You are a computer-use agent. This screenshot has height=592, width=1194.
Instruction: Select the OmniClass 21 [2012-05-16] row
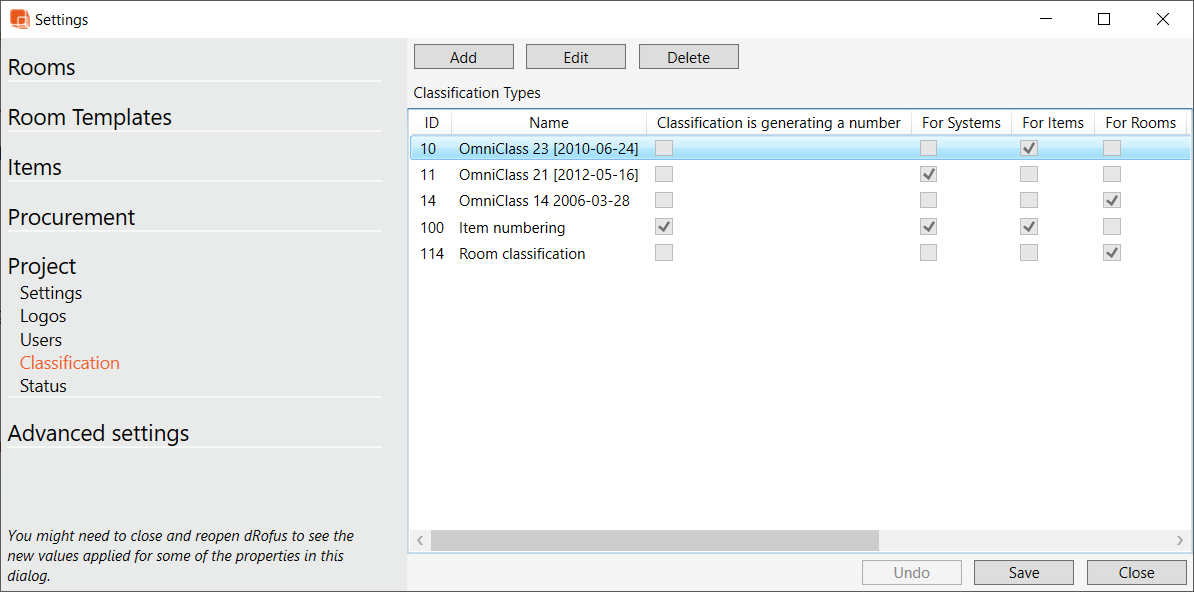(799, 174)
